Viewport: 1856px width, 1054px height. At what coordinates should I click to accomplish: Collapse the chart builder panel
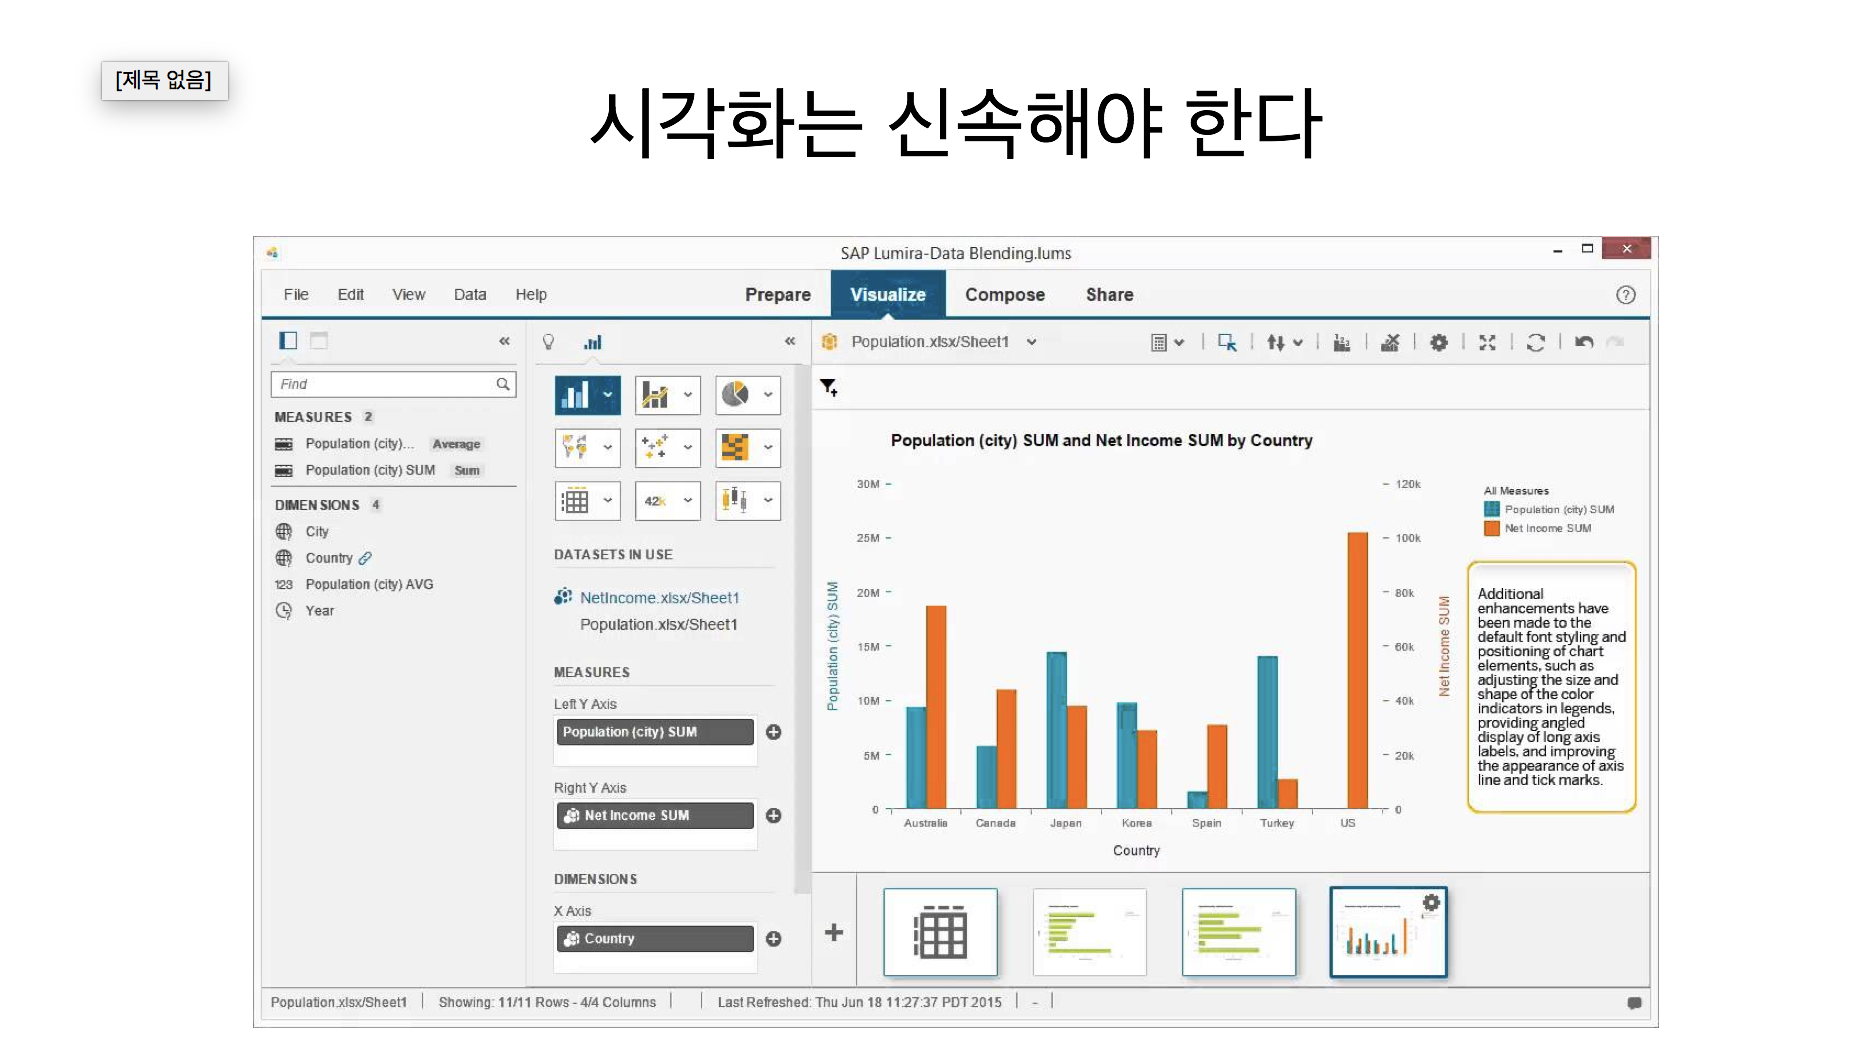tap(790, 341)
